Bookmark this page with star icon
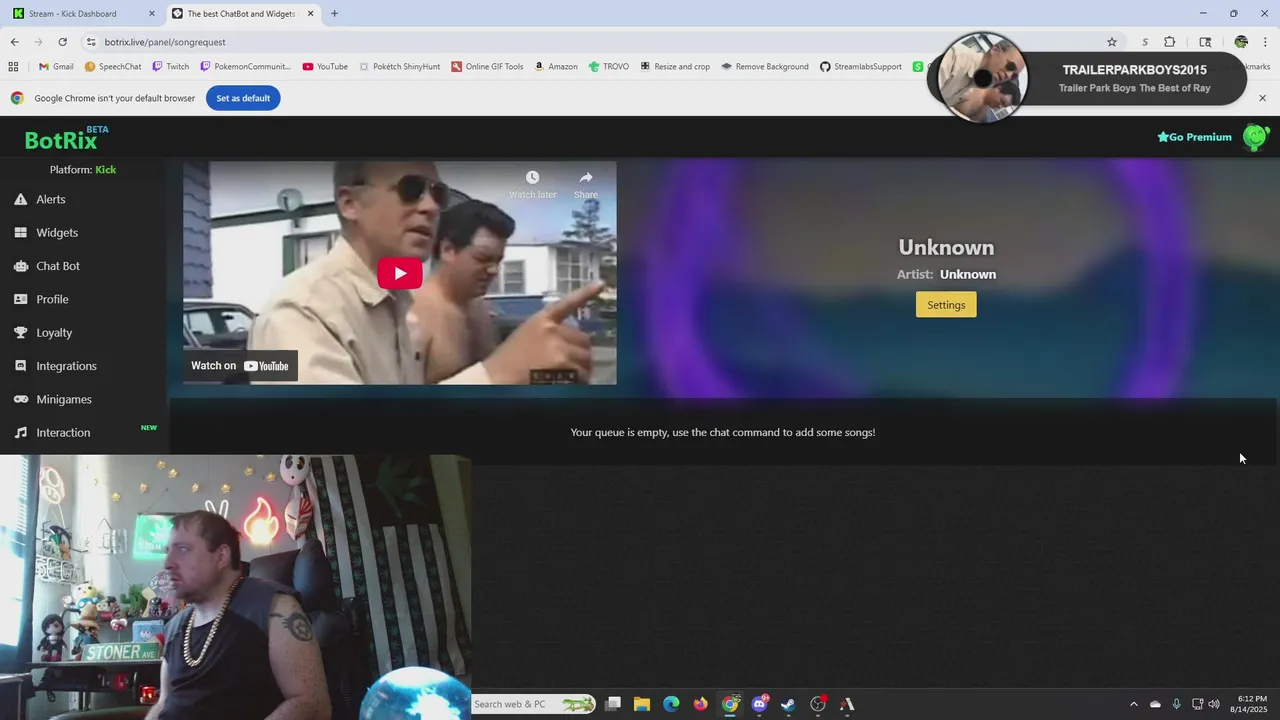 [x=1111, y=42]
